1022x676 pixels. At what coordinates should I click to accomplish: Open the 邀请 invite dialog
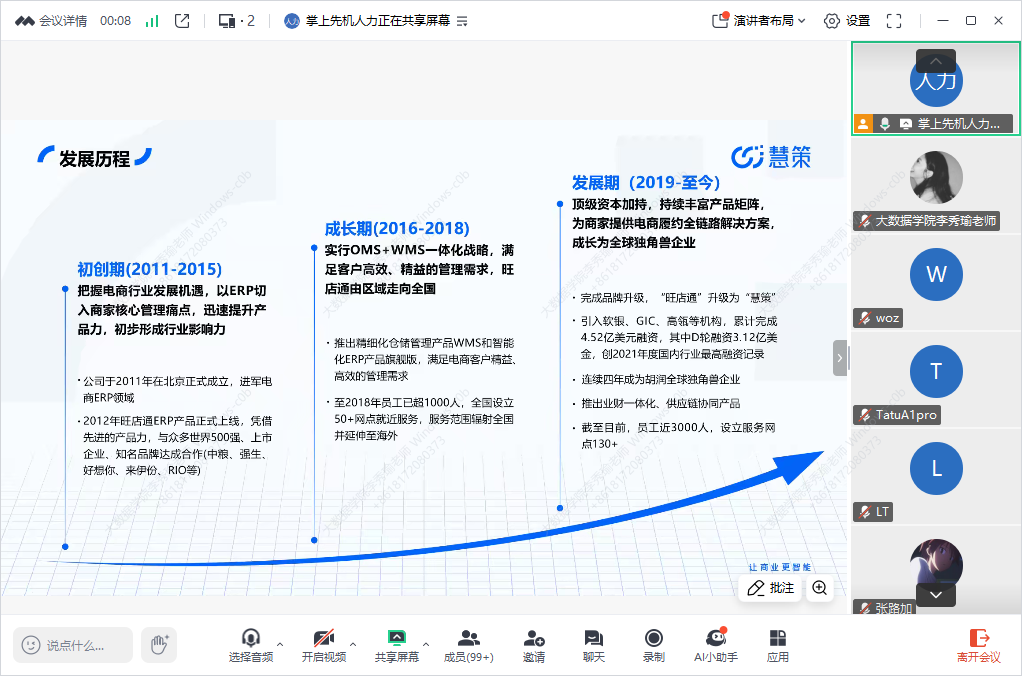534,645
